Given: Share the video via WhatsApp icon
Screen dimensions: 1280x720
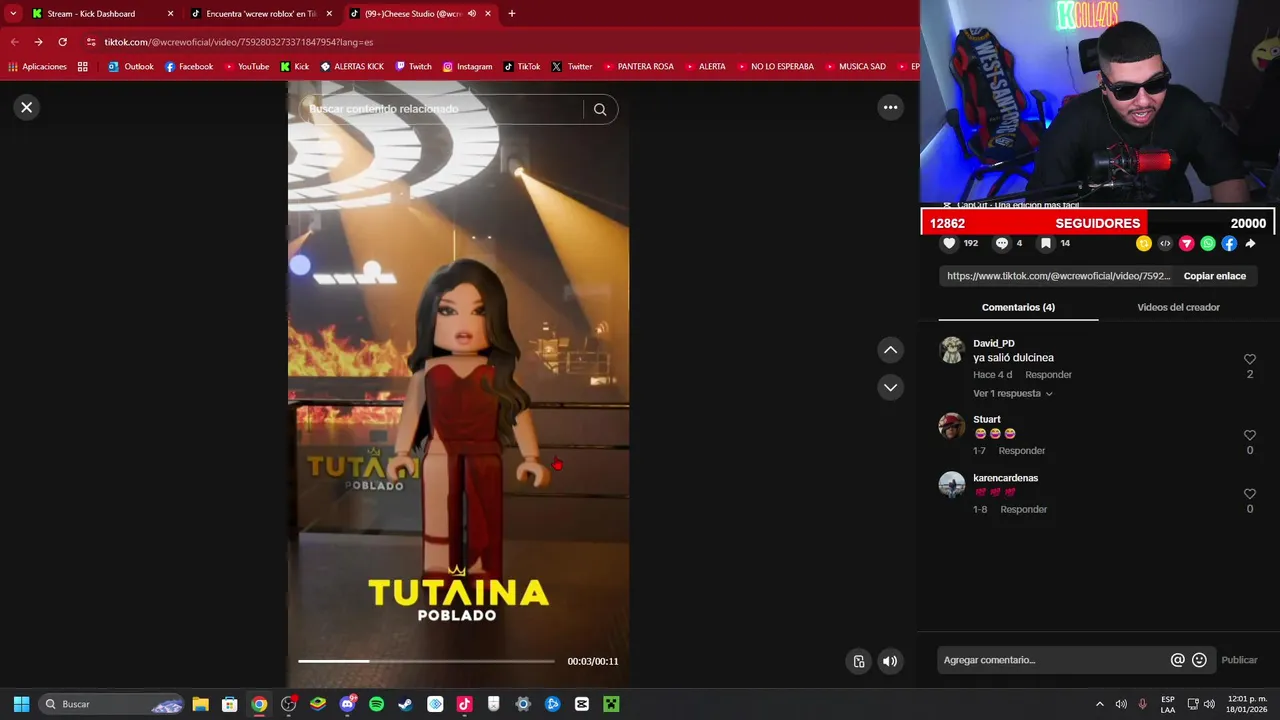Looking at the screenshot, I should [x=1208, y=243].
